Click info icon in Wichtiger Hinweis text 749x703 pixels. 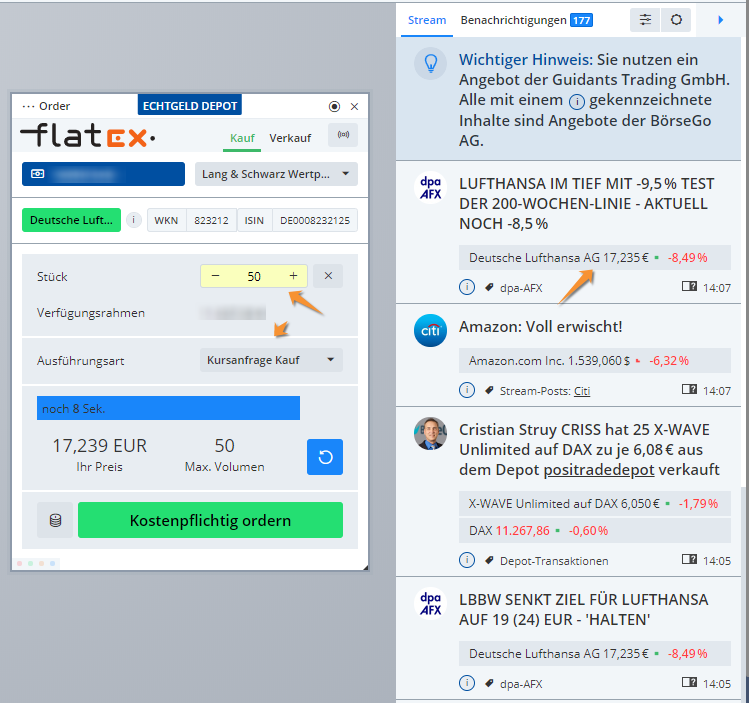(x=577, y=101)
